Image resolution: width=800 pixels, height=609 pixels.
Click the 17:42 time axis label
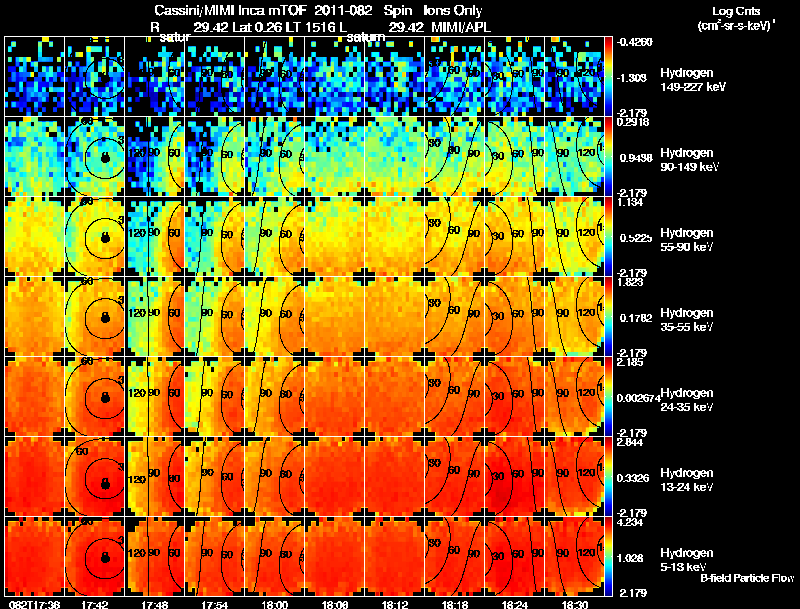95,604
